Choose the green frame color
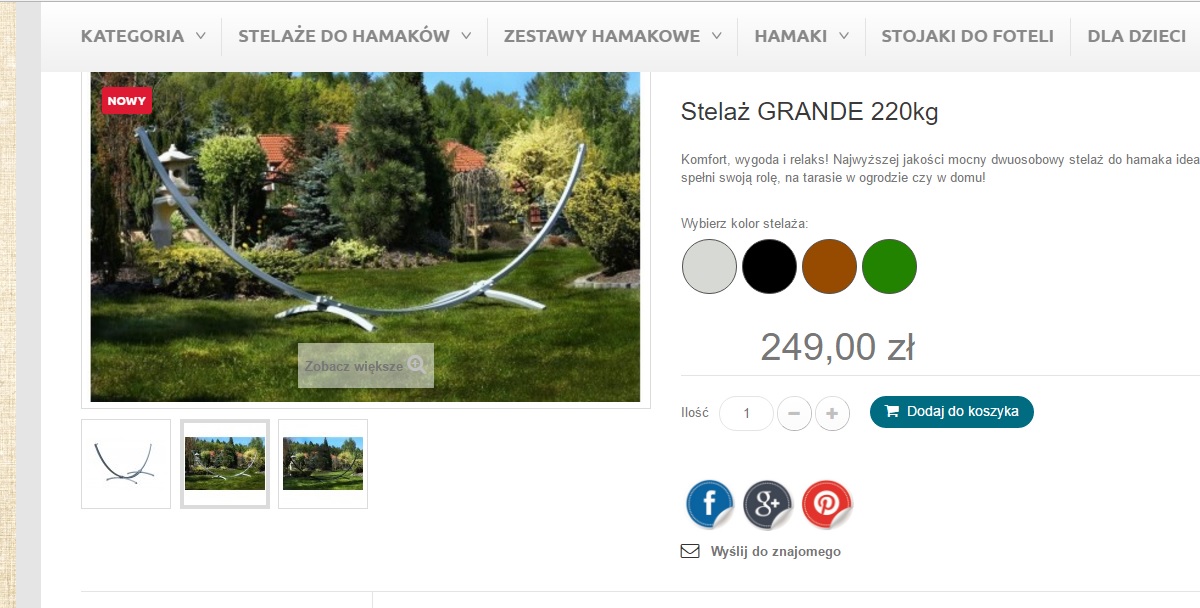This screenshot has width=1200, height=608. (x=889, y=267)
